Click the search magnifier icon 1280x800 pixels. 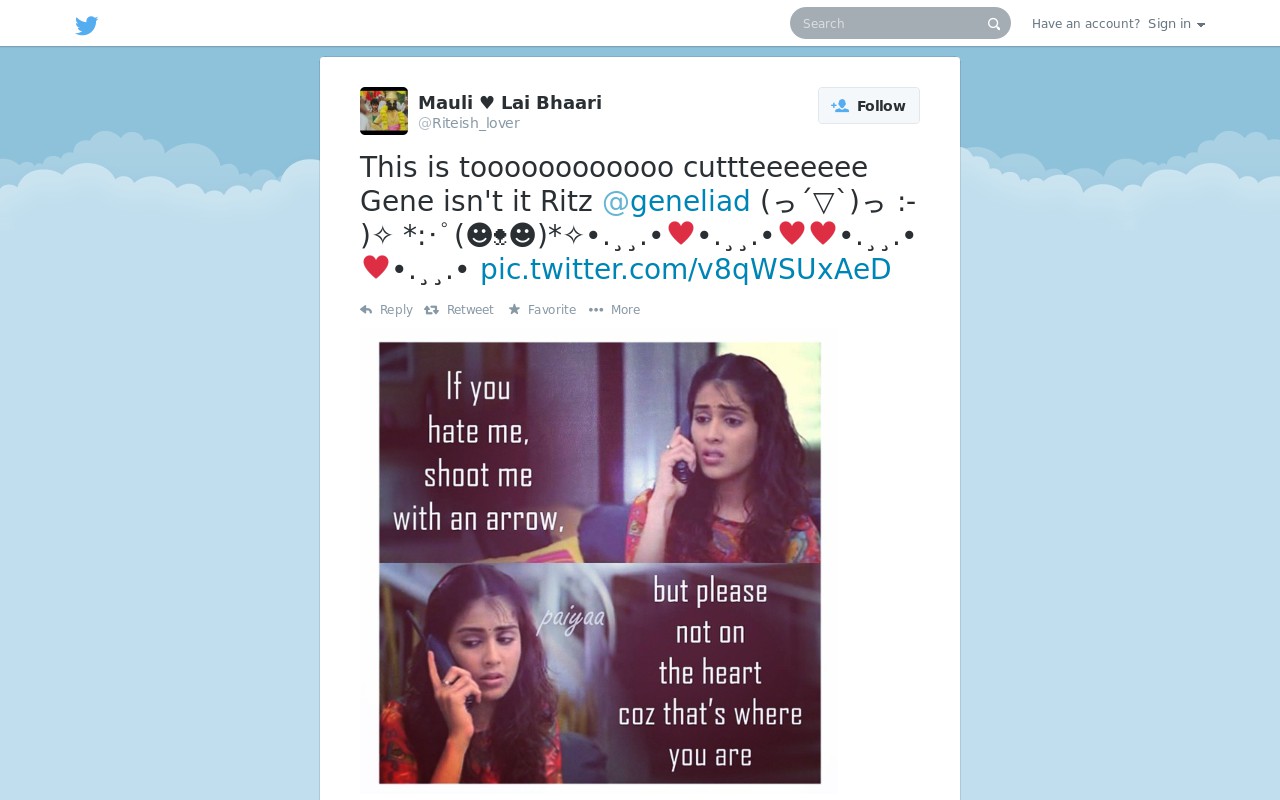pos(994,24)
